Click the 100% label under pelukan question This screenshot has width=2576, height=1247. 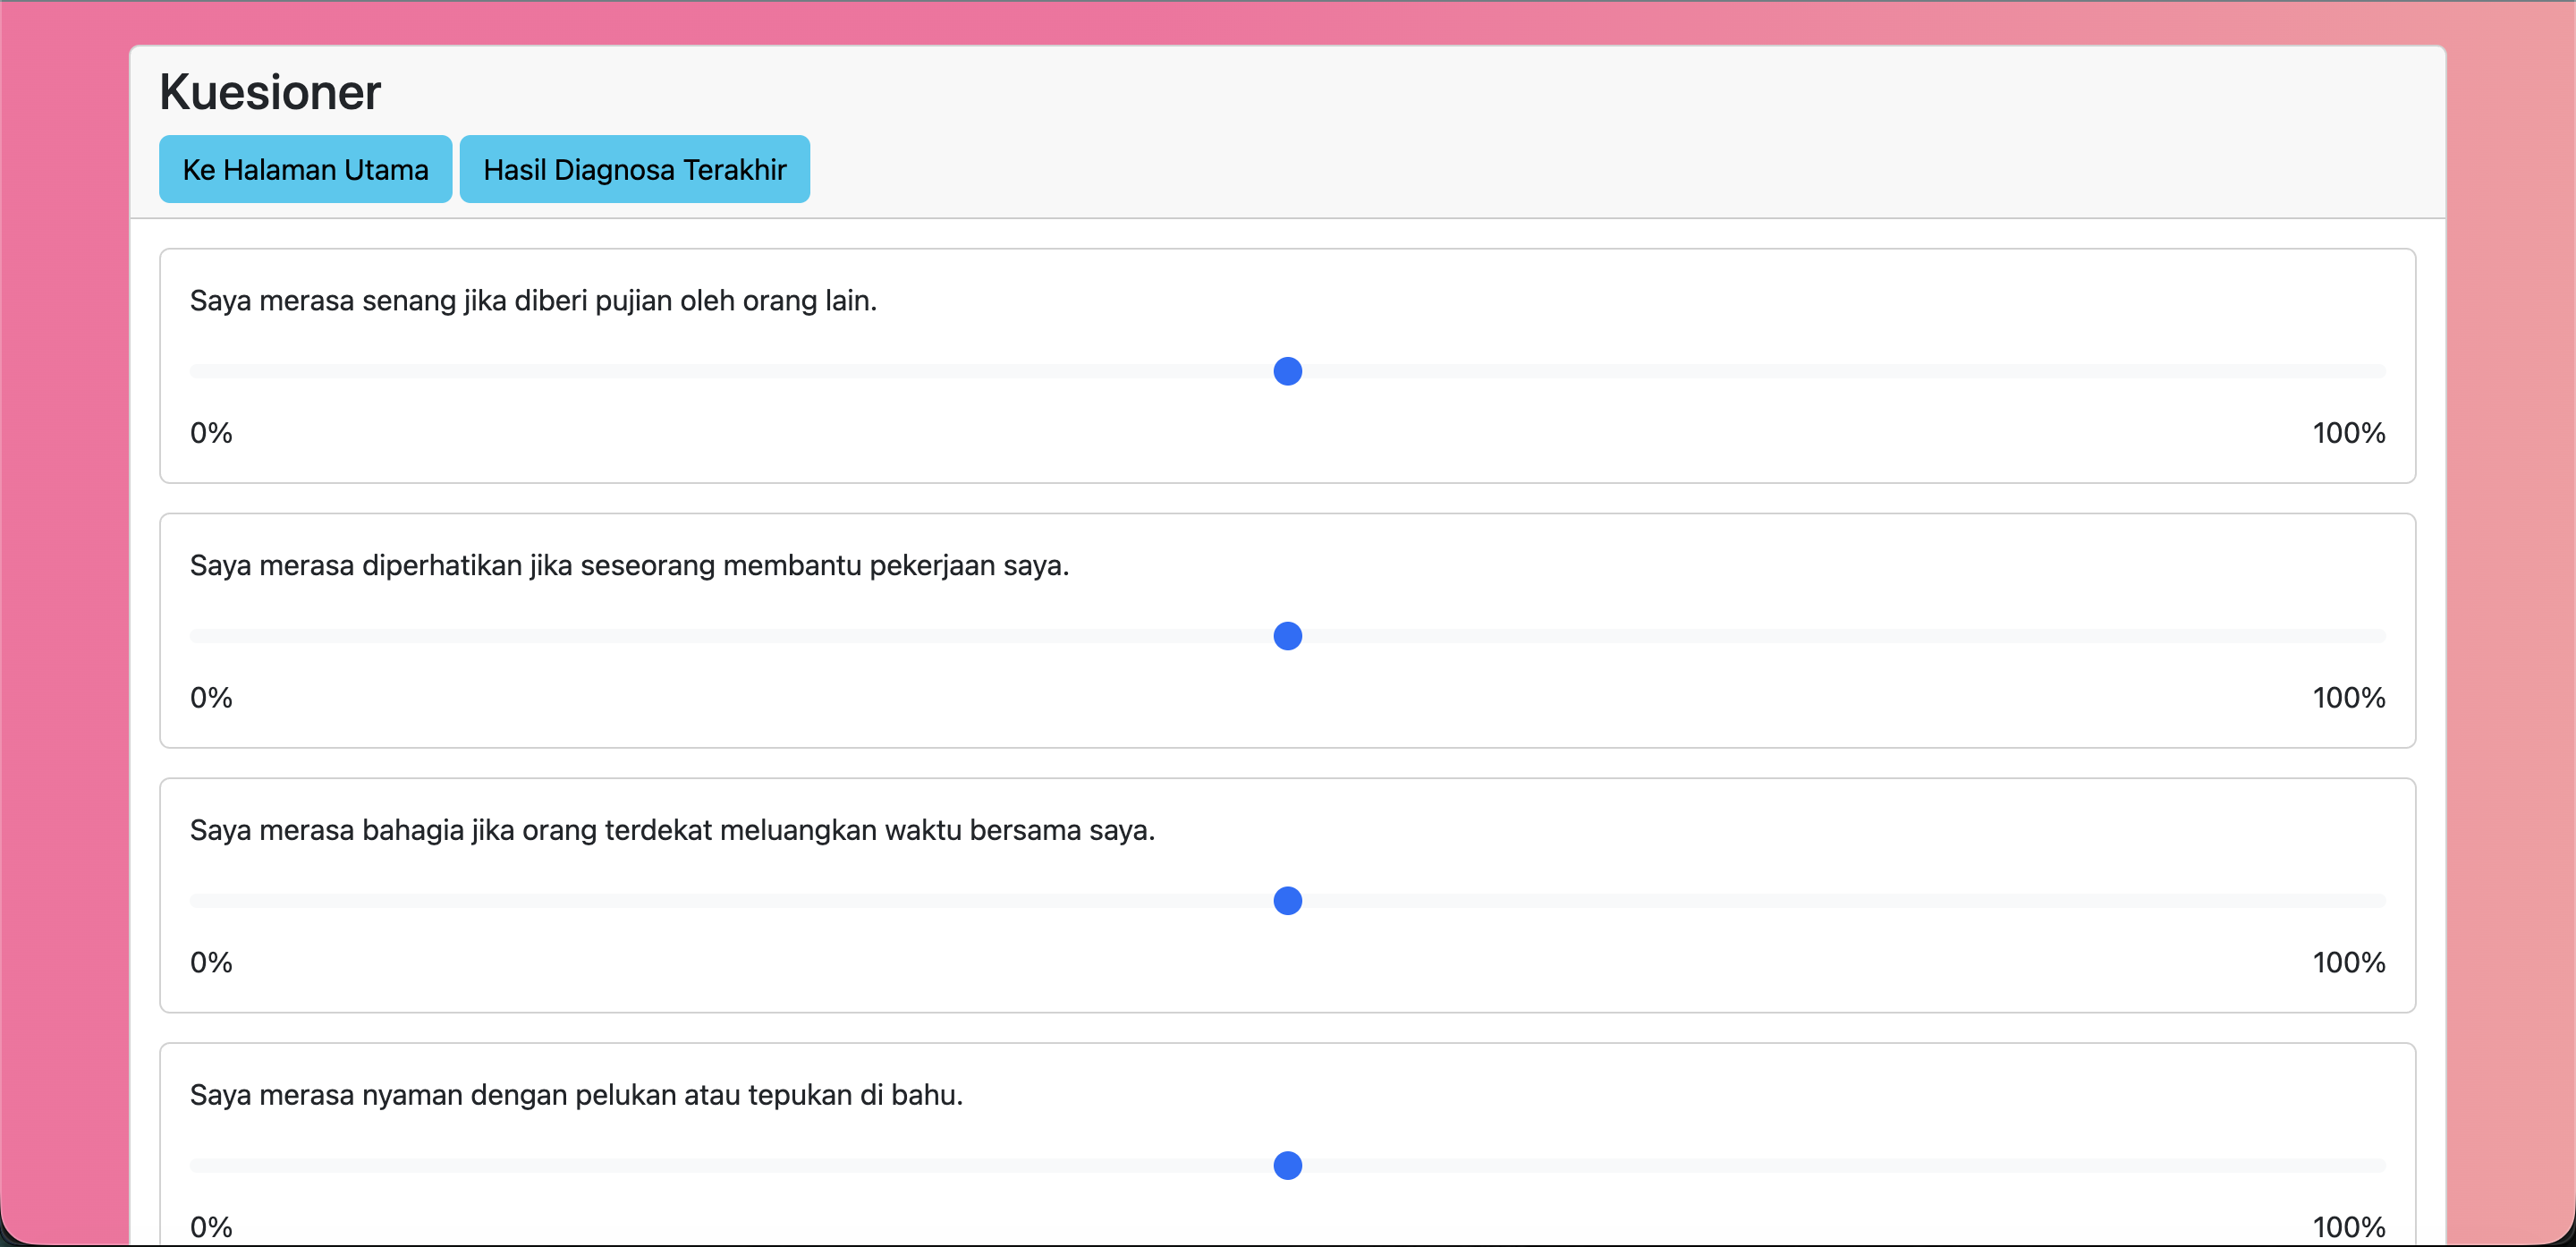pyautogui.click(x=2348, y=1226)
